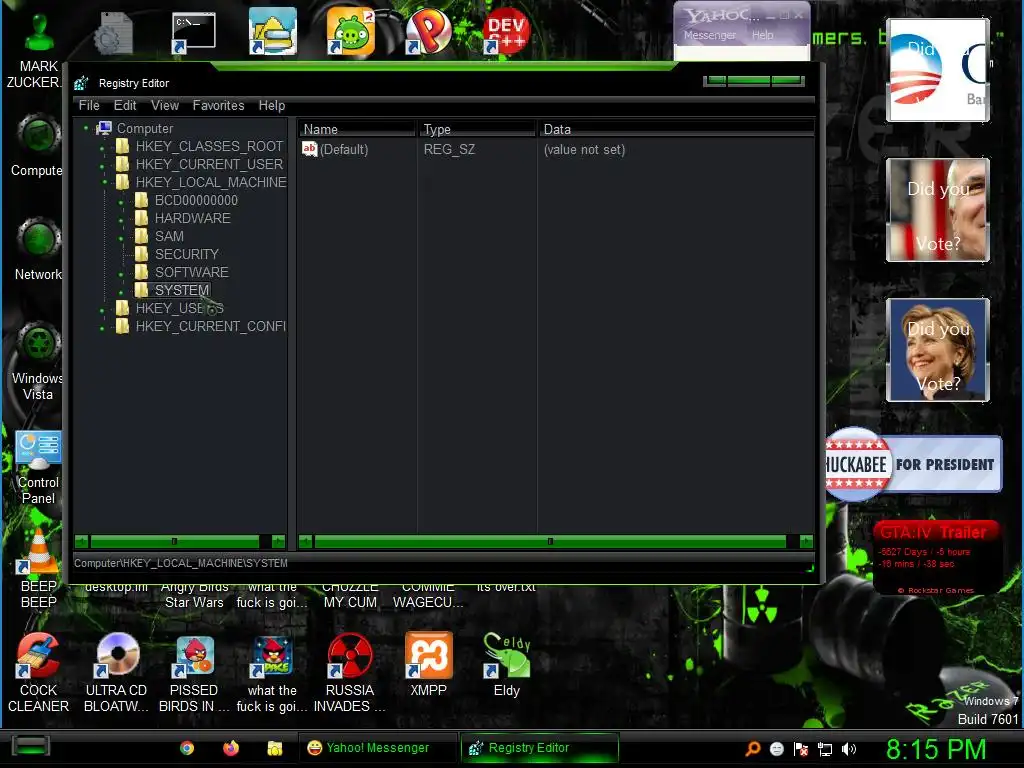Open the Registry Editor Help menu

point(272,105)
